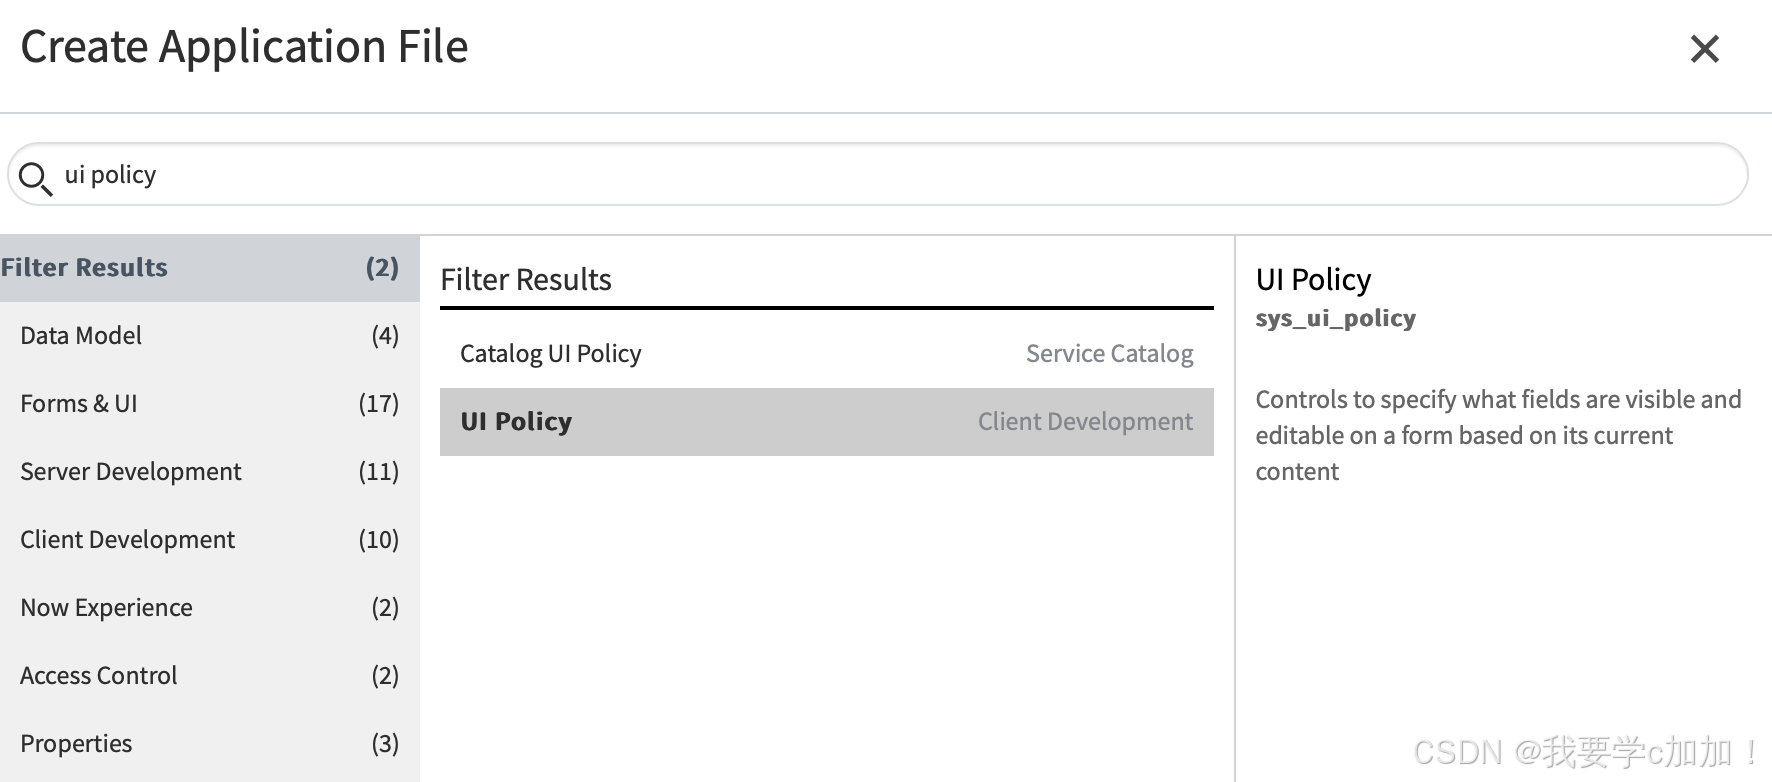Go to the Properties category
Screen dimensions: 1772x782
click(209, 744)
